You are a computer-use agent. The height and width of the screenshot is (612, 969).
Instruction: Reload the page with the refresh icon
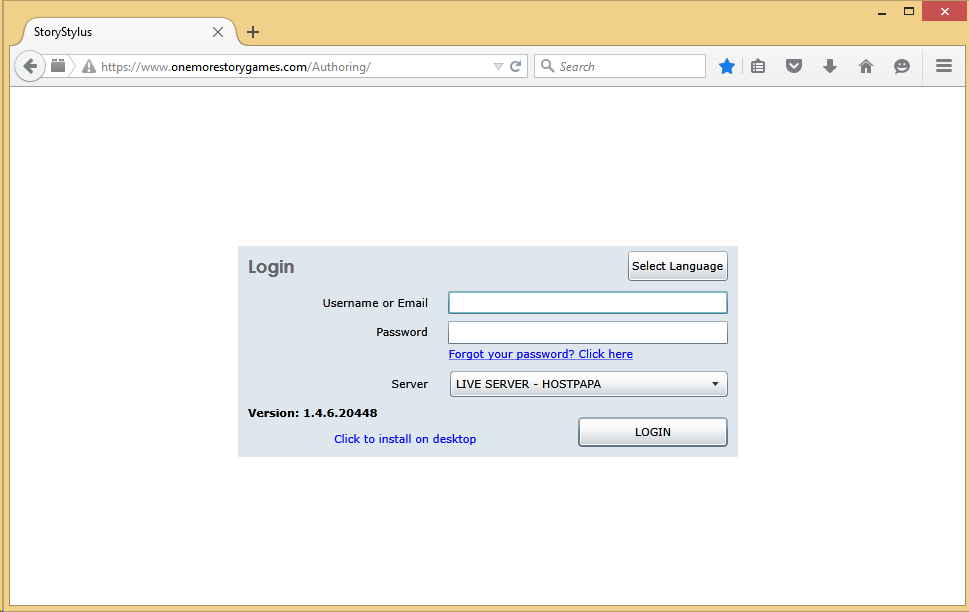515,66
